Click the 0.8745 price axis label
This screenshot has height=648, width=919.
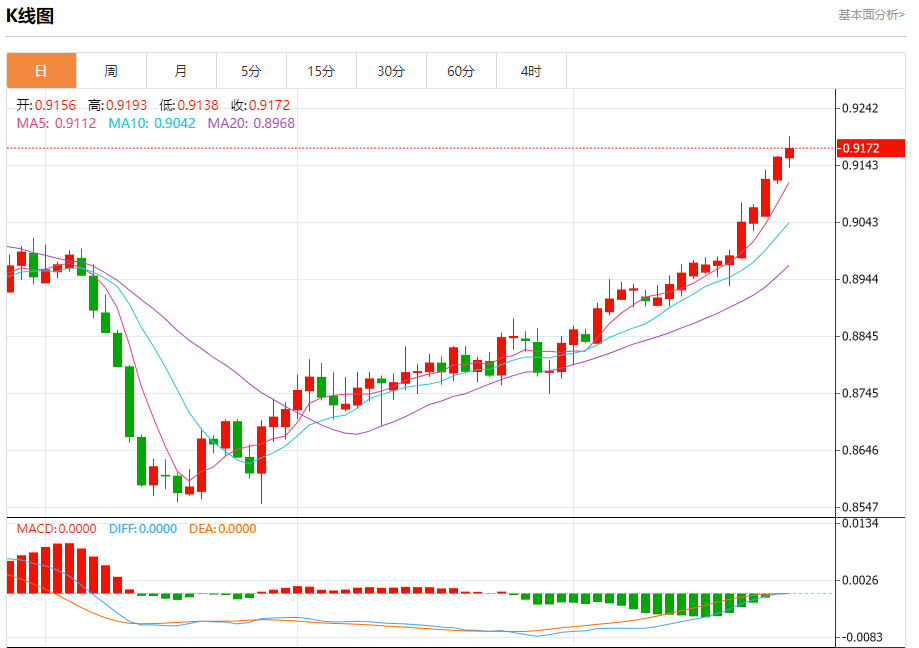[860, 393]
